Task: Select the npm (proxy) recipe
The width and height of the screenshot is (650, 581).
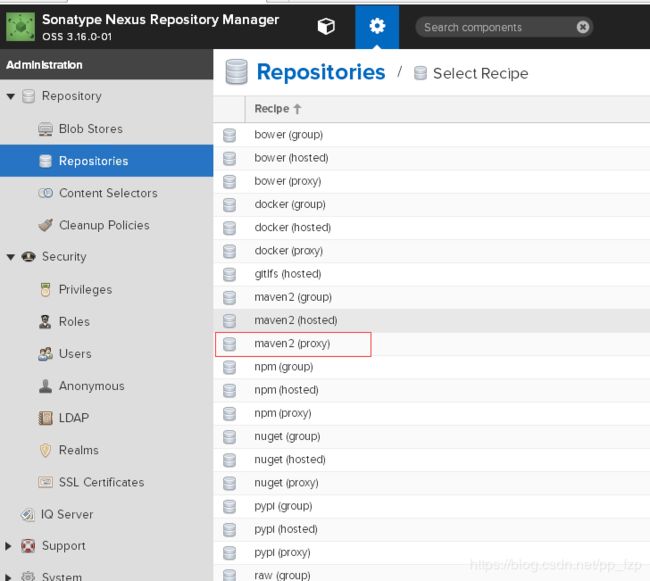Action: [432, 413]
